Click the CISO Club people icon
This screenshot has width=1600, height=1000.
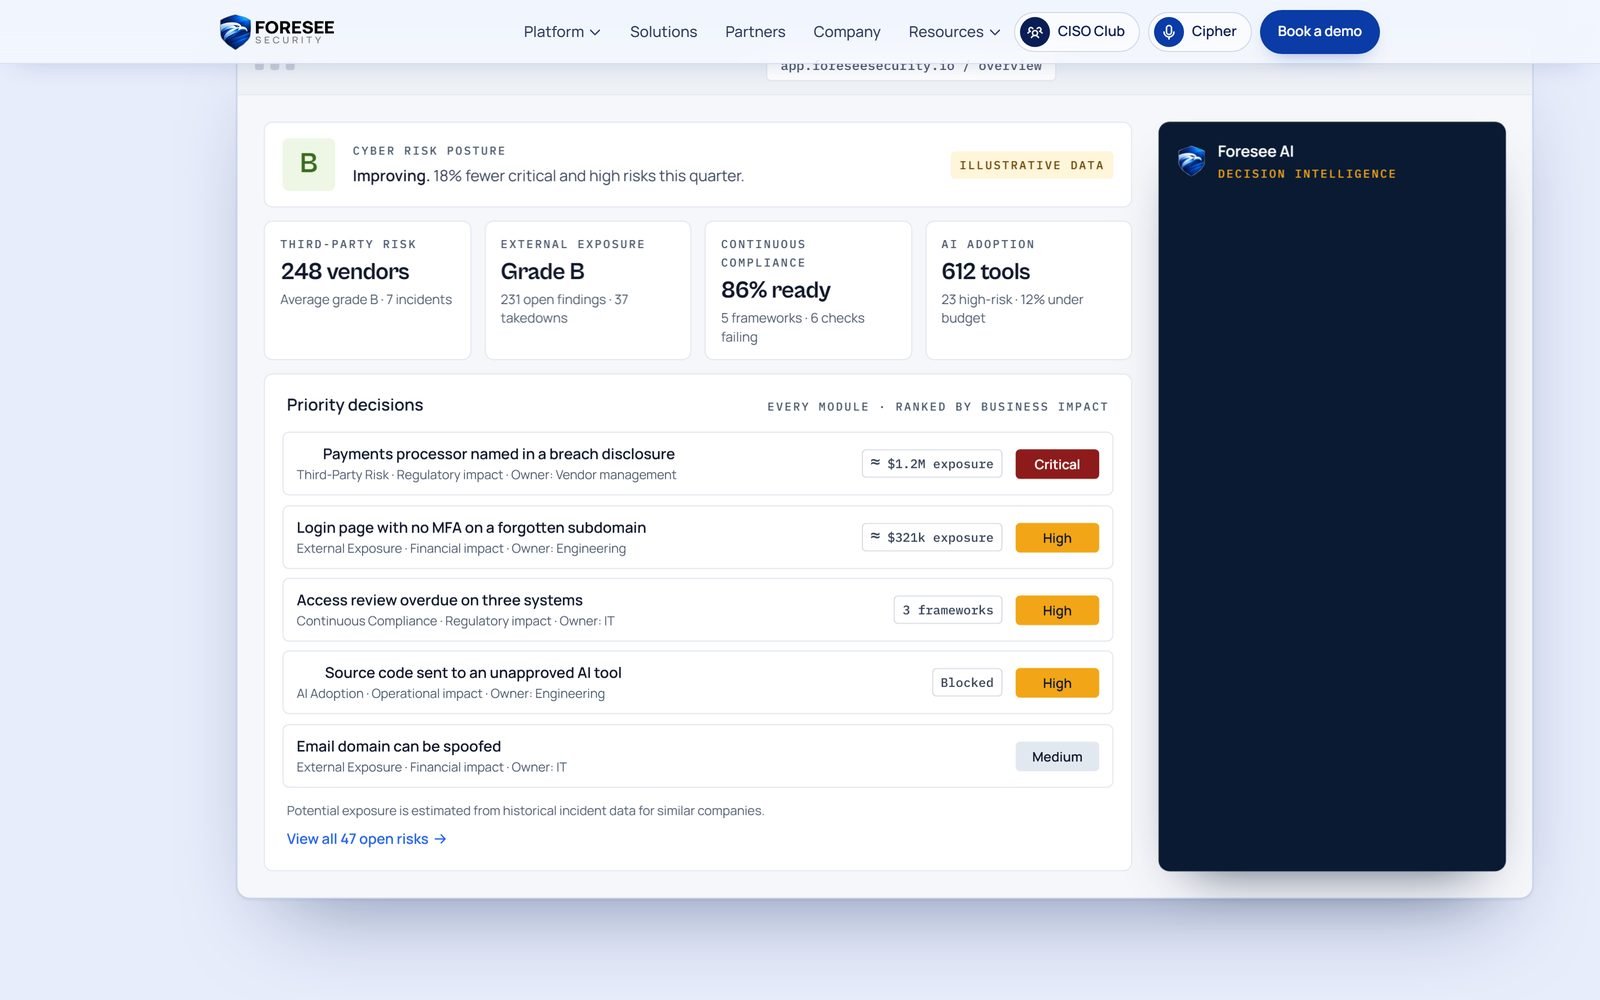point(1035,32)
